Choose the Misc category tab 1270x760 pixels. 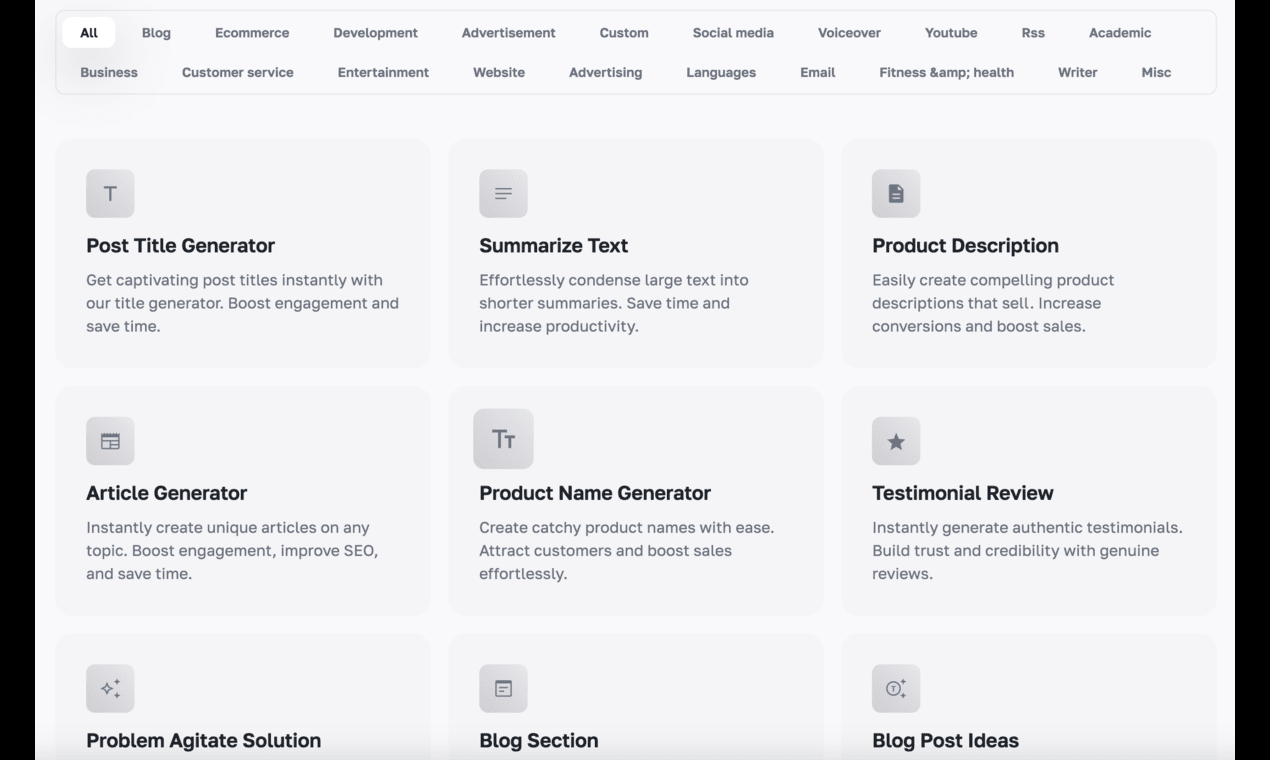1156,72
